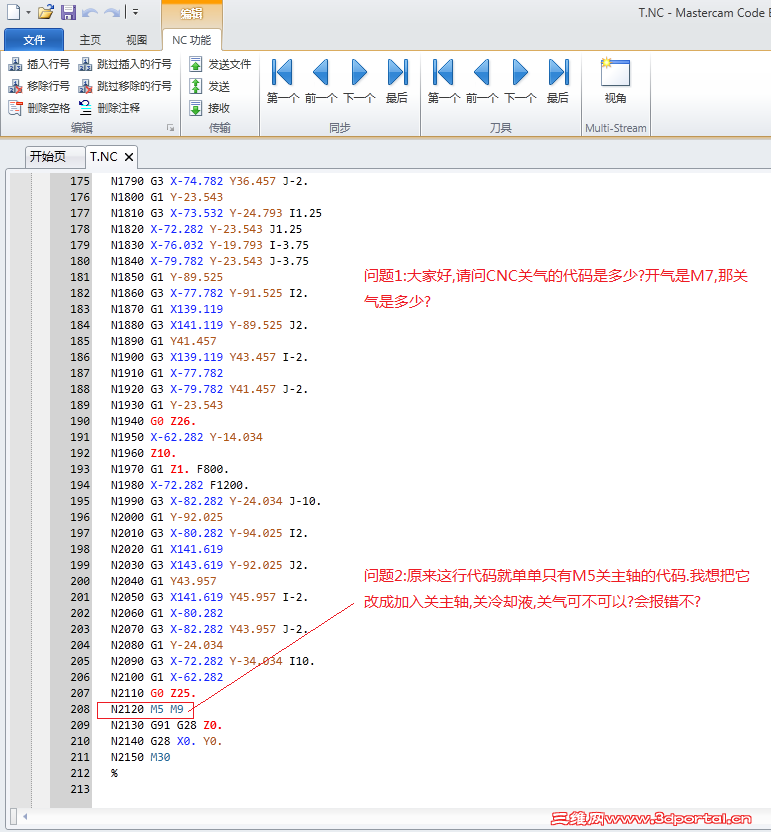
Task: Go to 前一个 tool in the 刀具 group
Action: [482, 81]
